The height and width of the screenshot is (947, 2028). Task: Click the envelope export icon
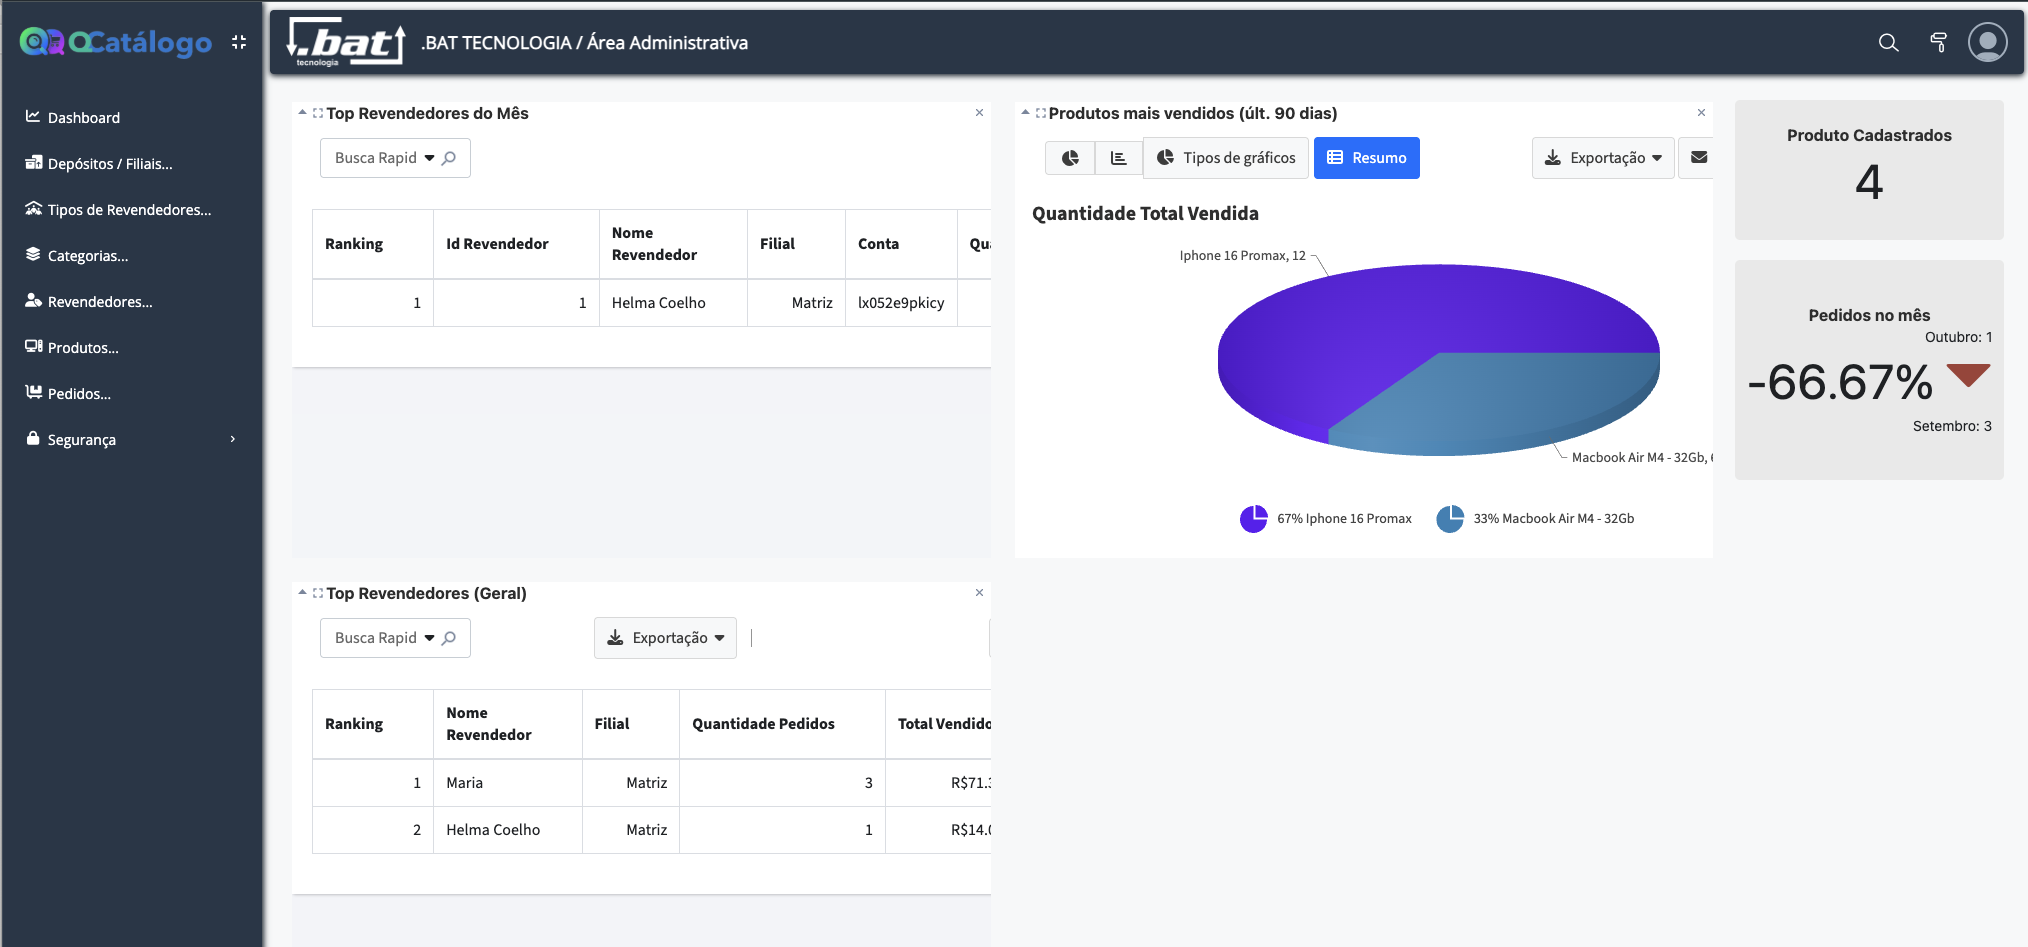coord(1700,157)
